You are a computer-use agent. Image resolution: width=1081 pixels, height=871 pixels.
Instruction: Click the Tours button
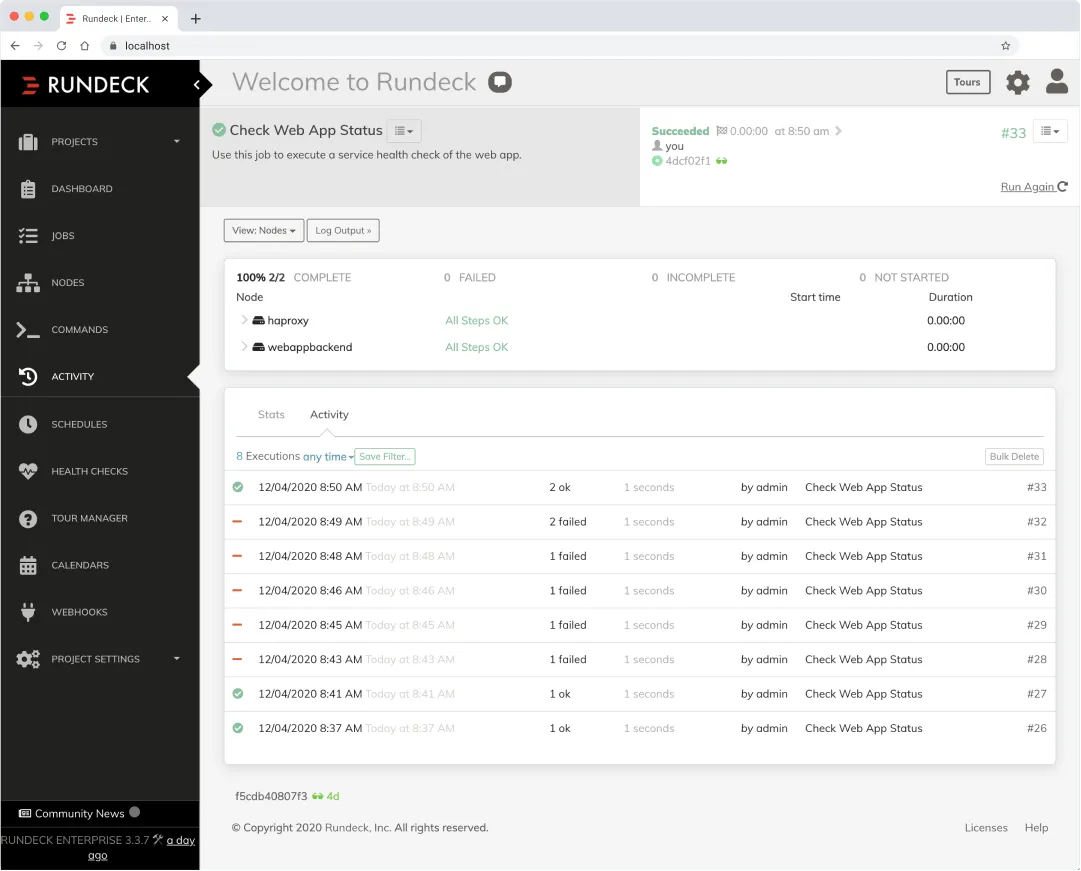tap(967, 83)
